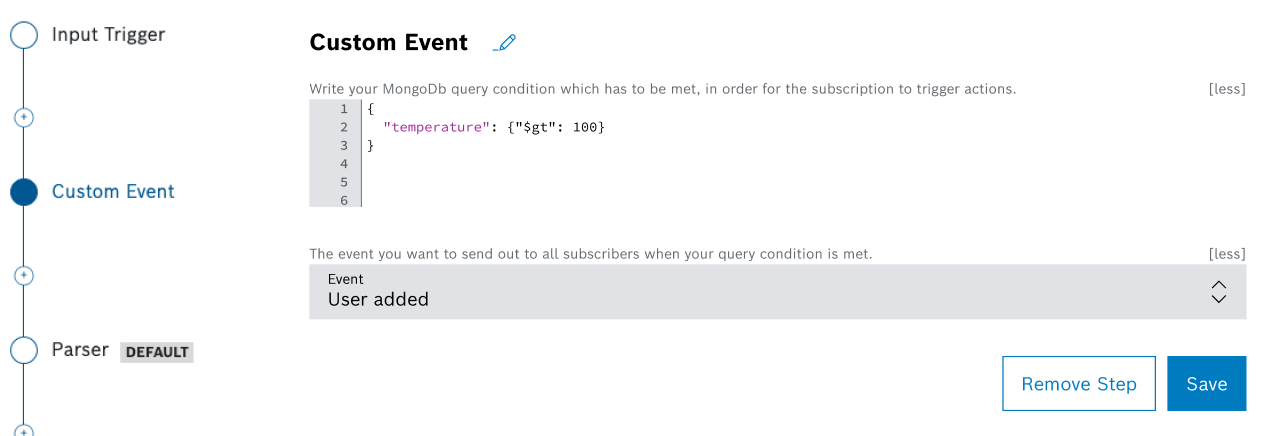Click the DEFAULT badge next to Parser
Image resolution: width=1276 pixels, height=436 pixels.
pos(157,352)
